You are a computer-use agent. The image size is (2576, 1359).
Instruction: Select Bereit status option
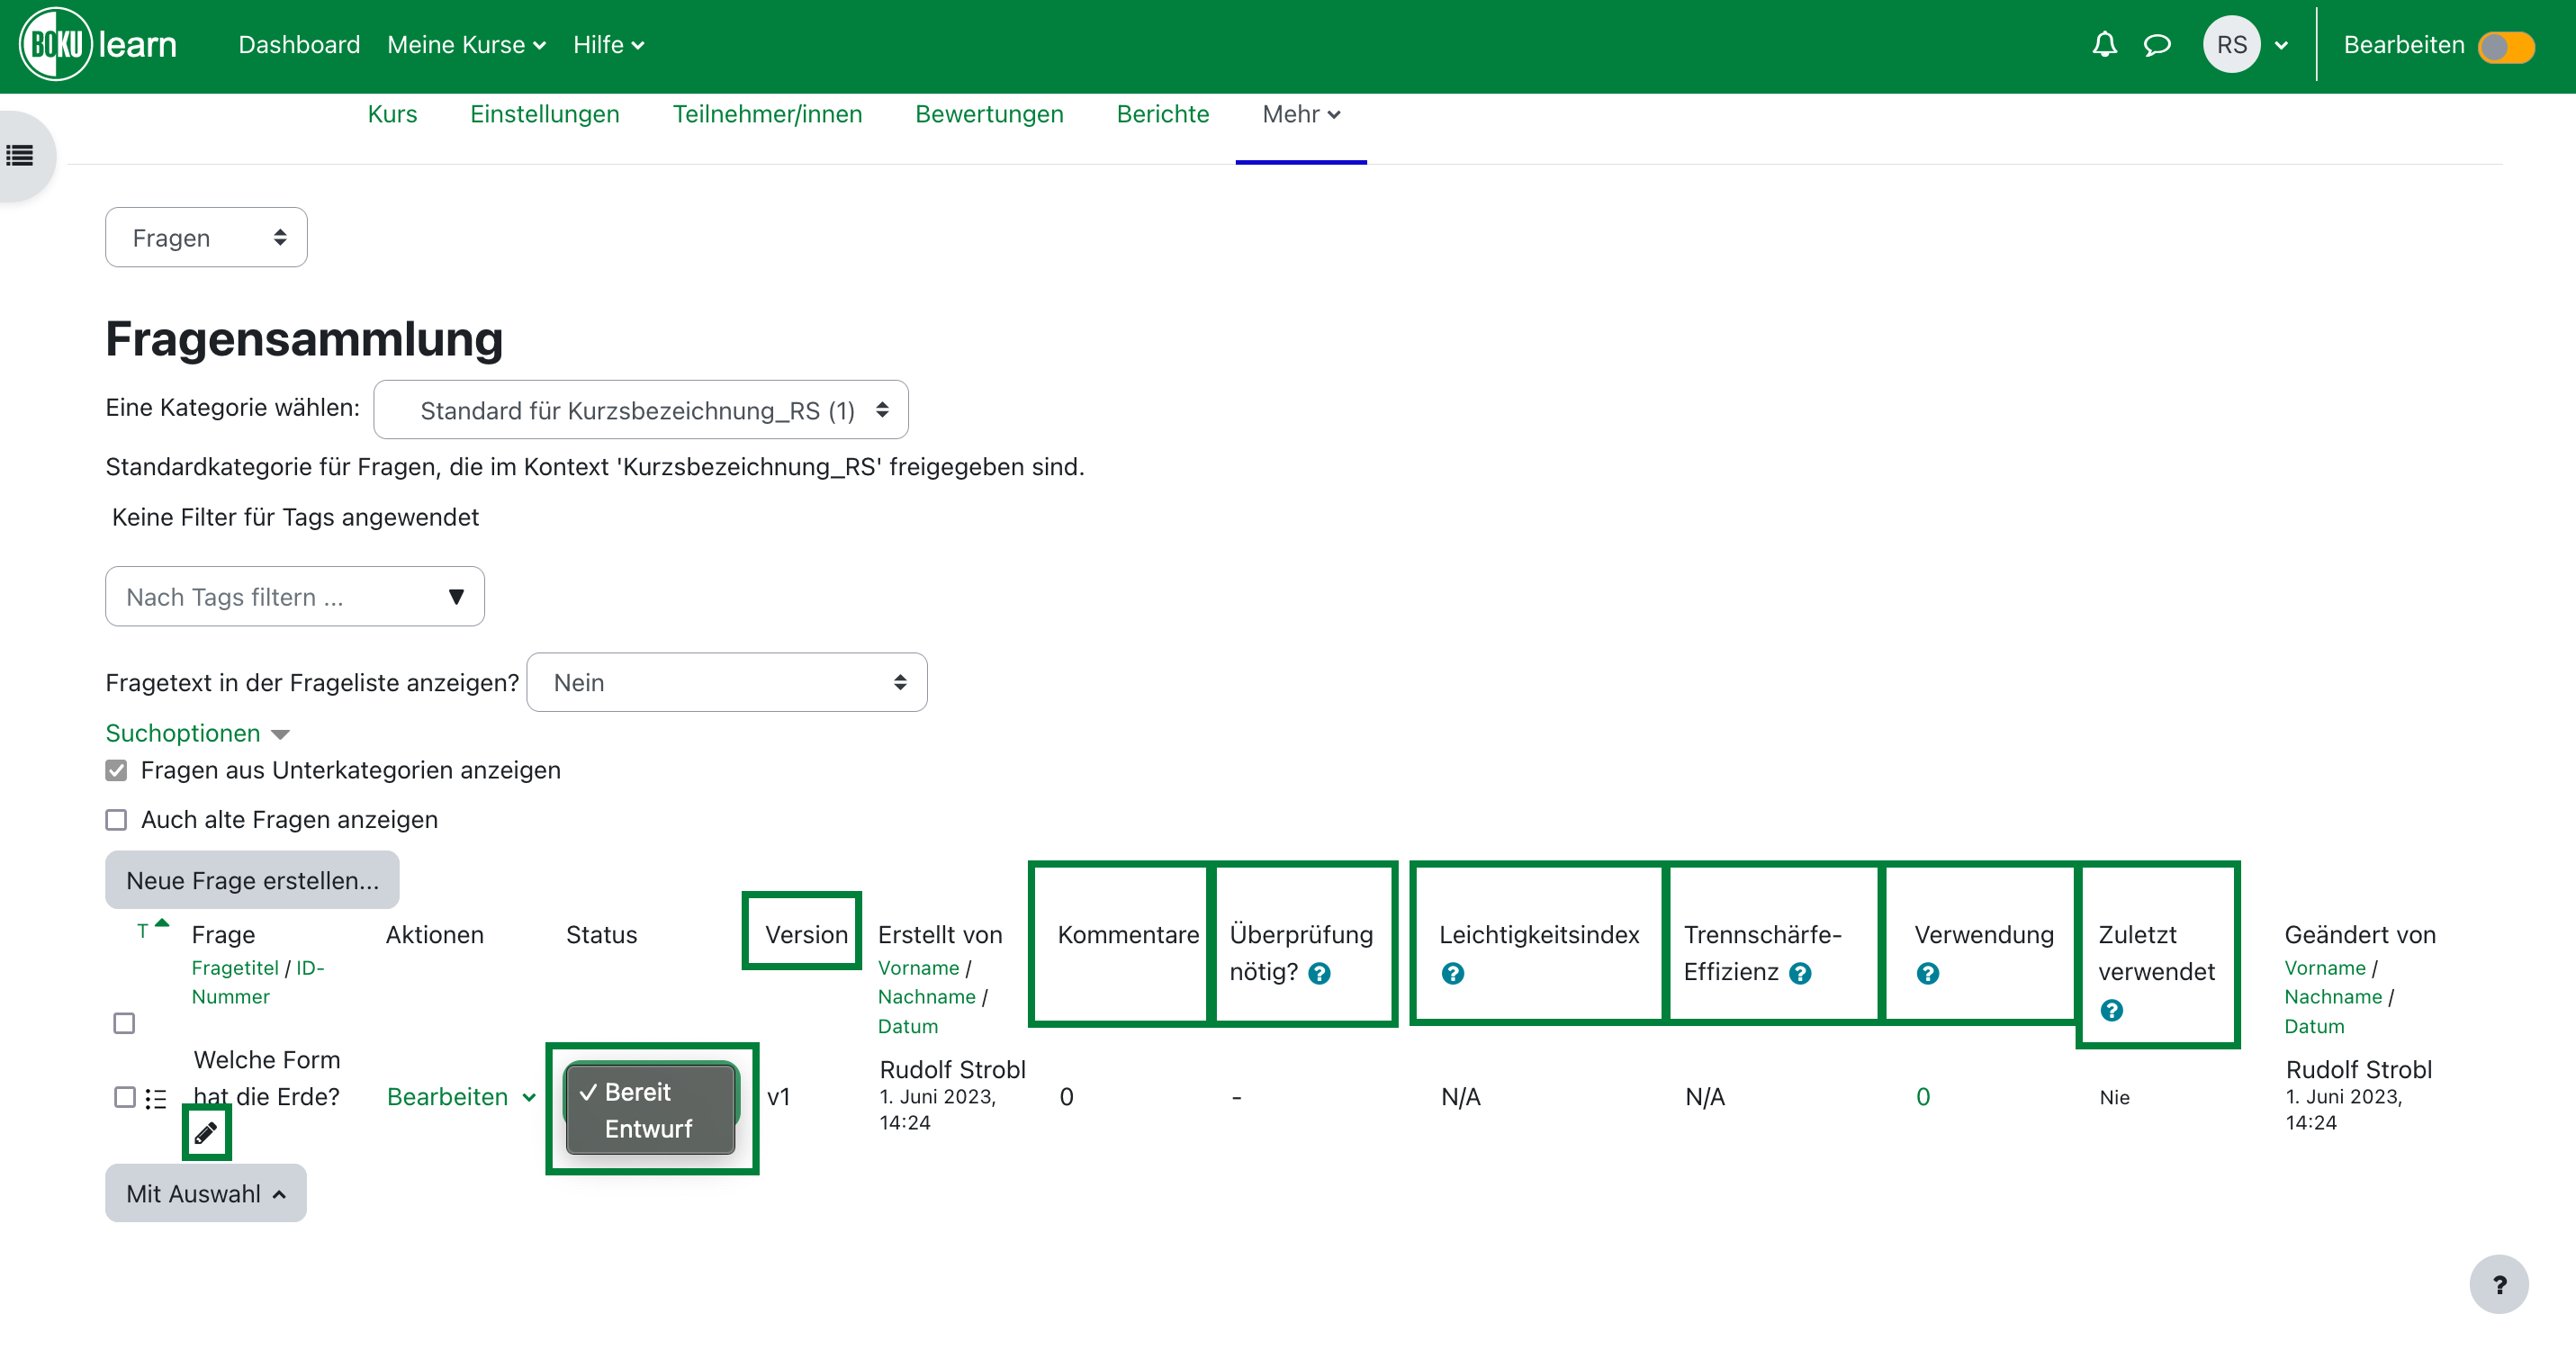[652, 1091]
